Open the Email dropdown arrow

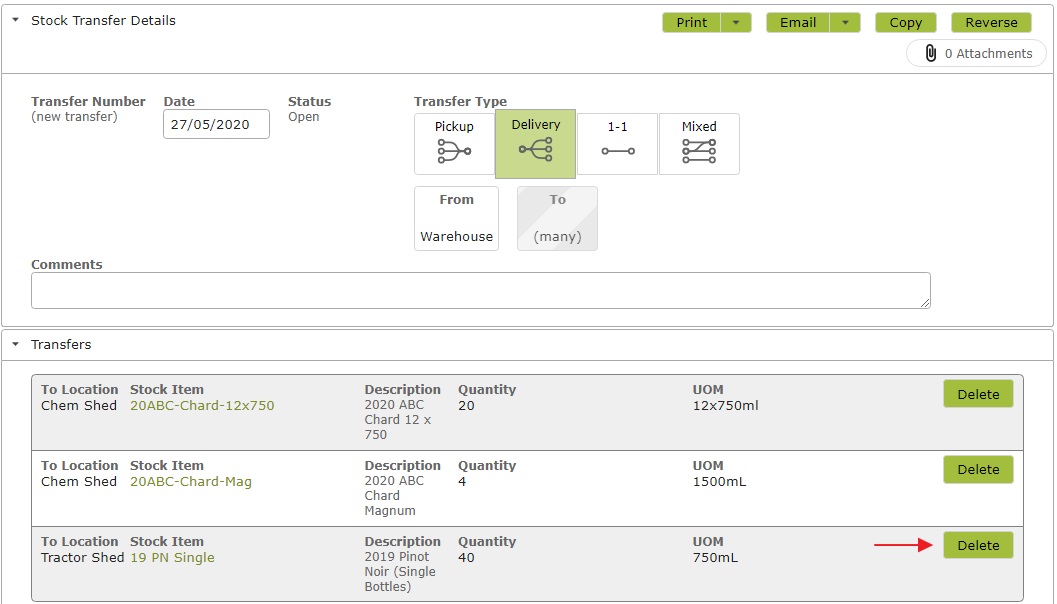click(845, 22)
